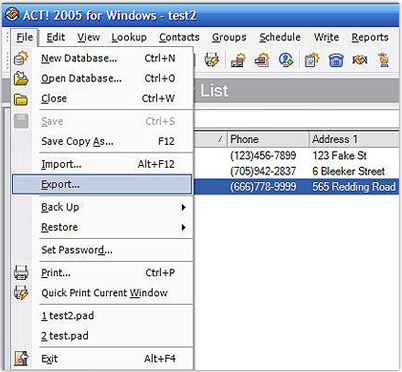Open the Groups menu
The image size is (402, 372).
(229, 37)
